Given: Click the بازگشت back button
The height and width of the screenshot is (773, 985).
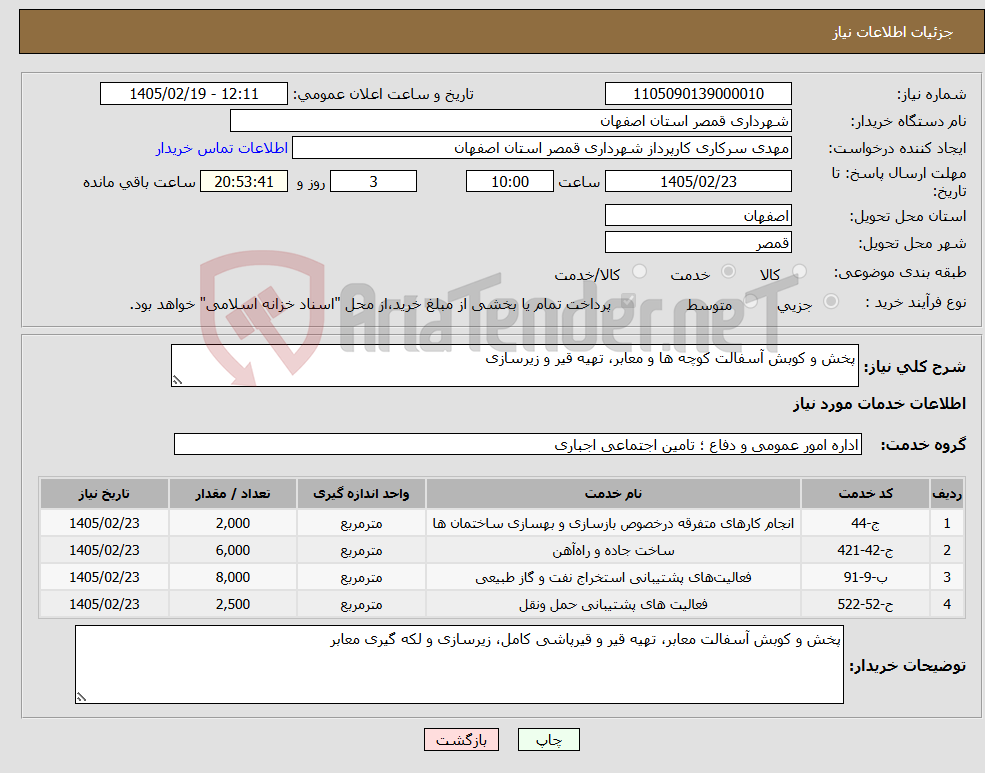Looking at the screenshot, I should (x=461, y=740).
